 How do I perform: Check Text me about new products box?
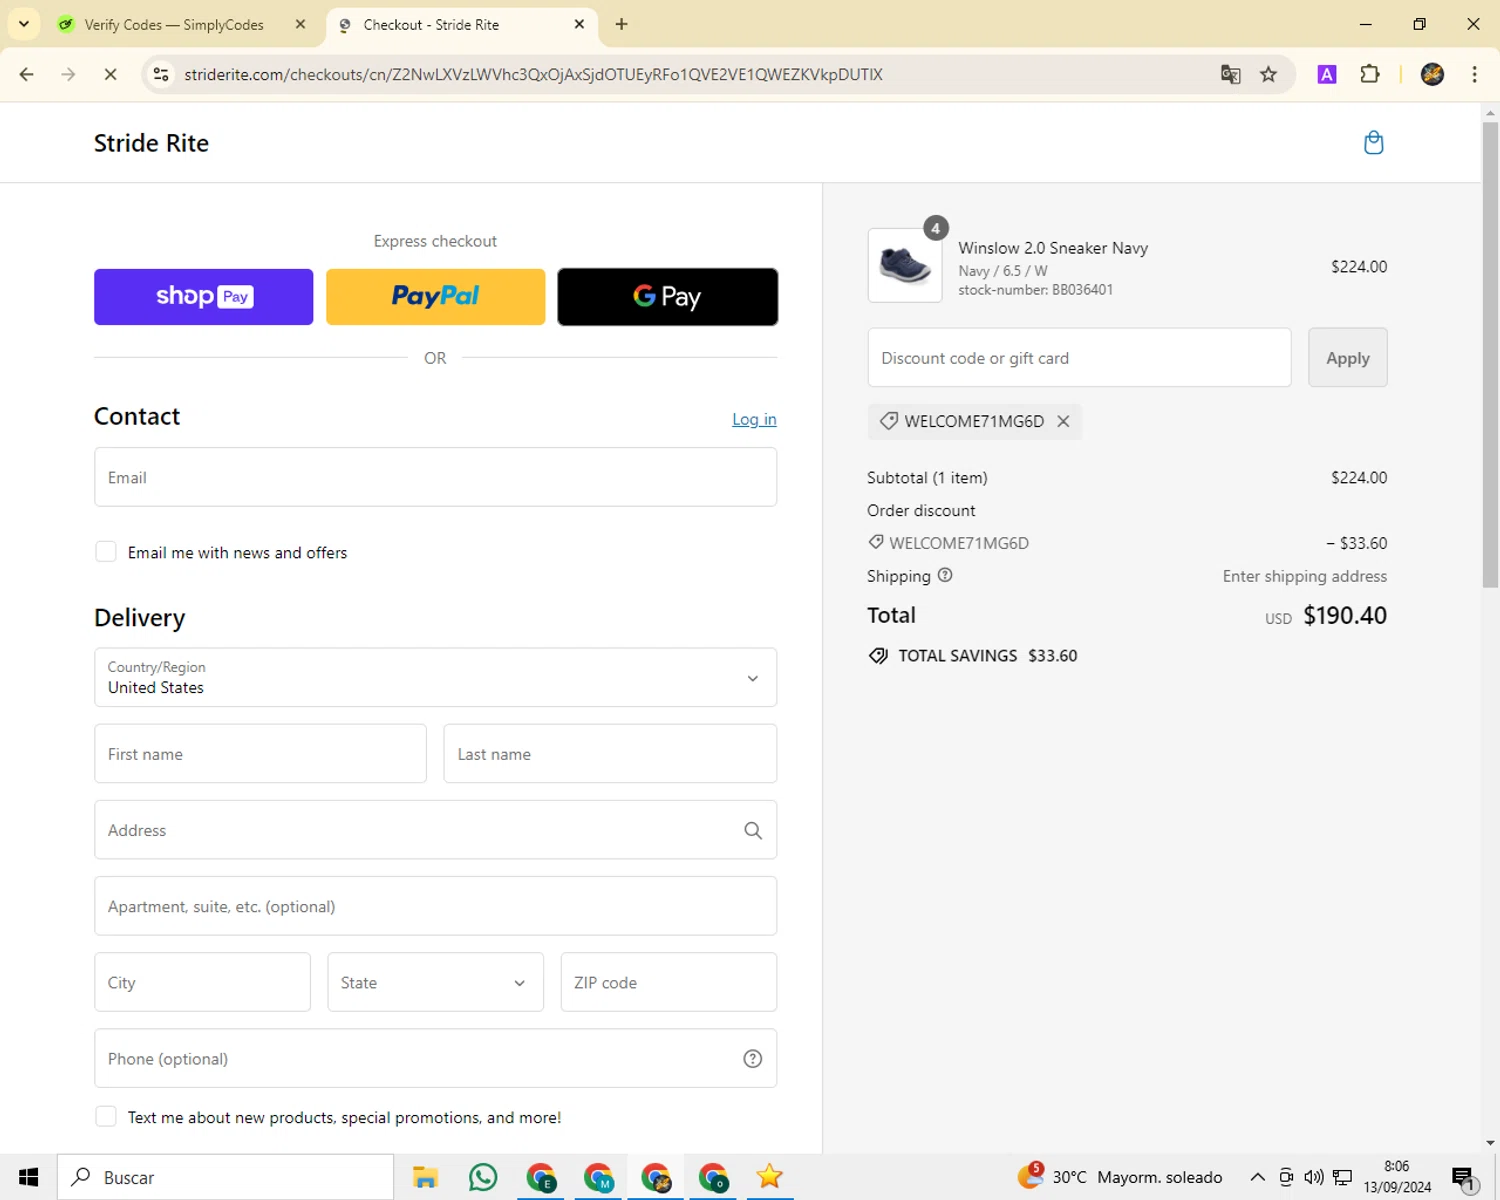coord(106,1117)
